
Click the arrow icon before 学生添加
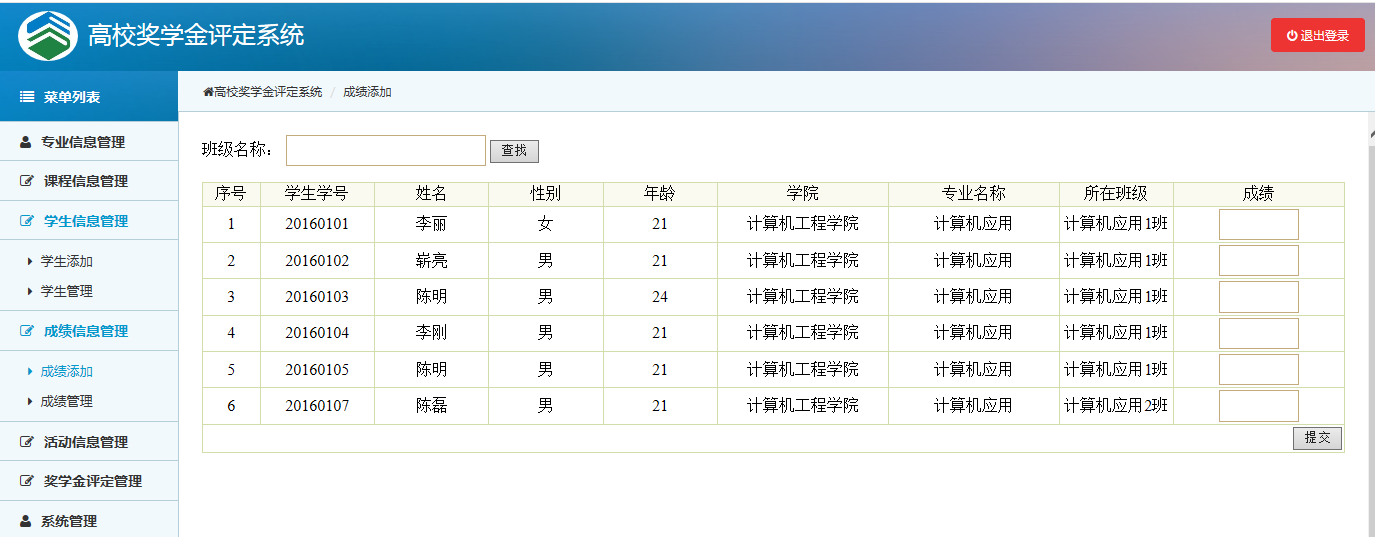pos(30,261)
